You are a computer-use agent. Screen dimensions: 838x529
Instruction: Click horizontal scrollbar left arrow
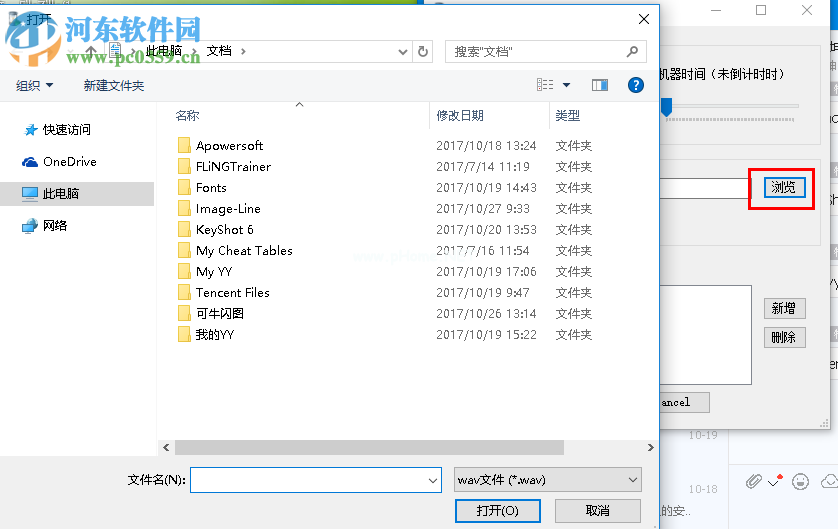[x=166, y=448]
